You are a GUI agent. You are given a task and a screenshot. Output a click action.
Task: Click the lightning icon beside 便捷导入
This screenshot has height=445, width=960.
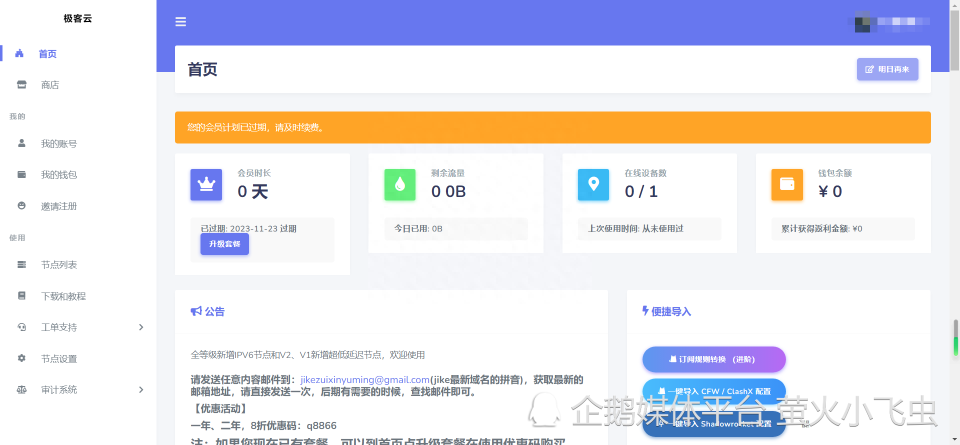click(644, 312)
